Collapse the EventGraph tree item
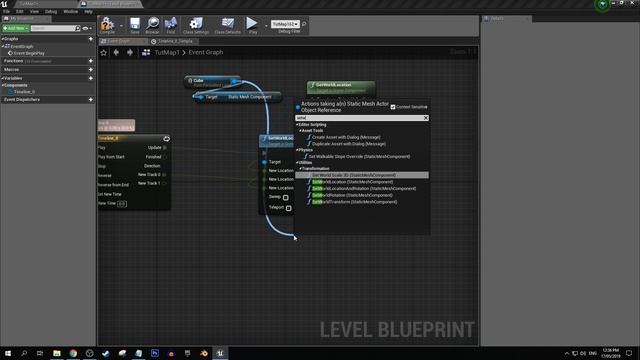This screenshot has height=360, width=640. pos(3,46)
